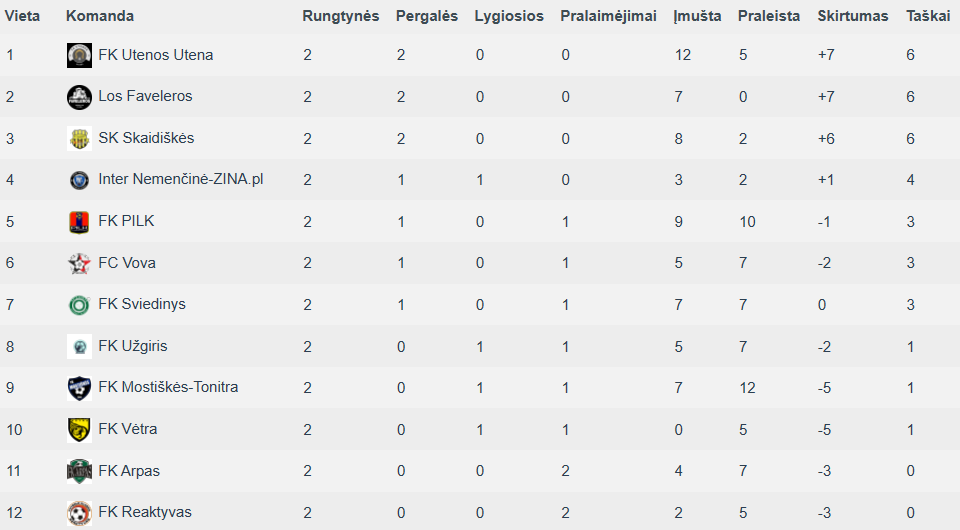Screen dimensions: 960x530
Task: Click the FK PILK team badge
Action: tap(79, 222)
